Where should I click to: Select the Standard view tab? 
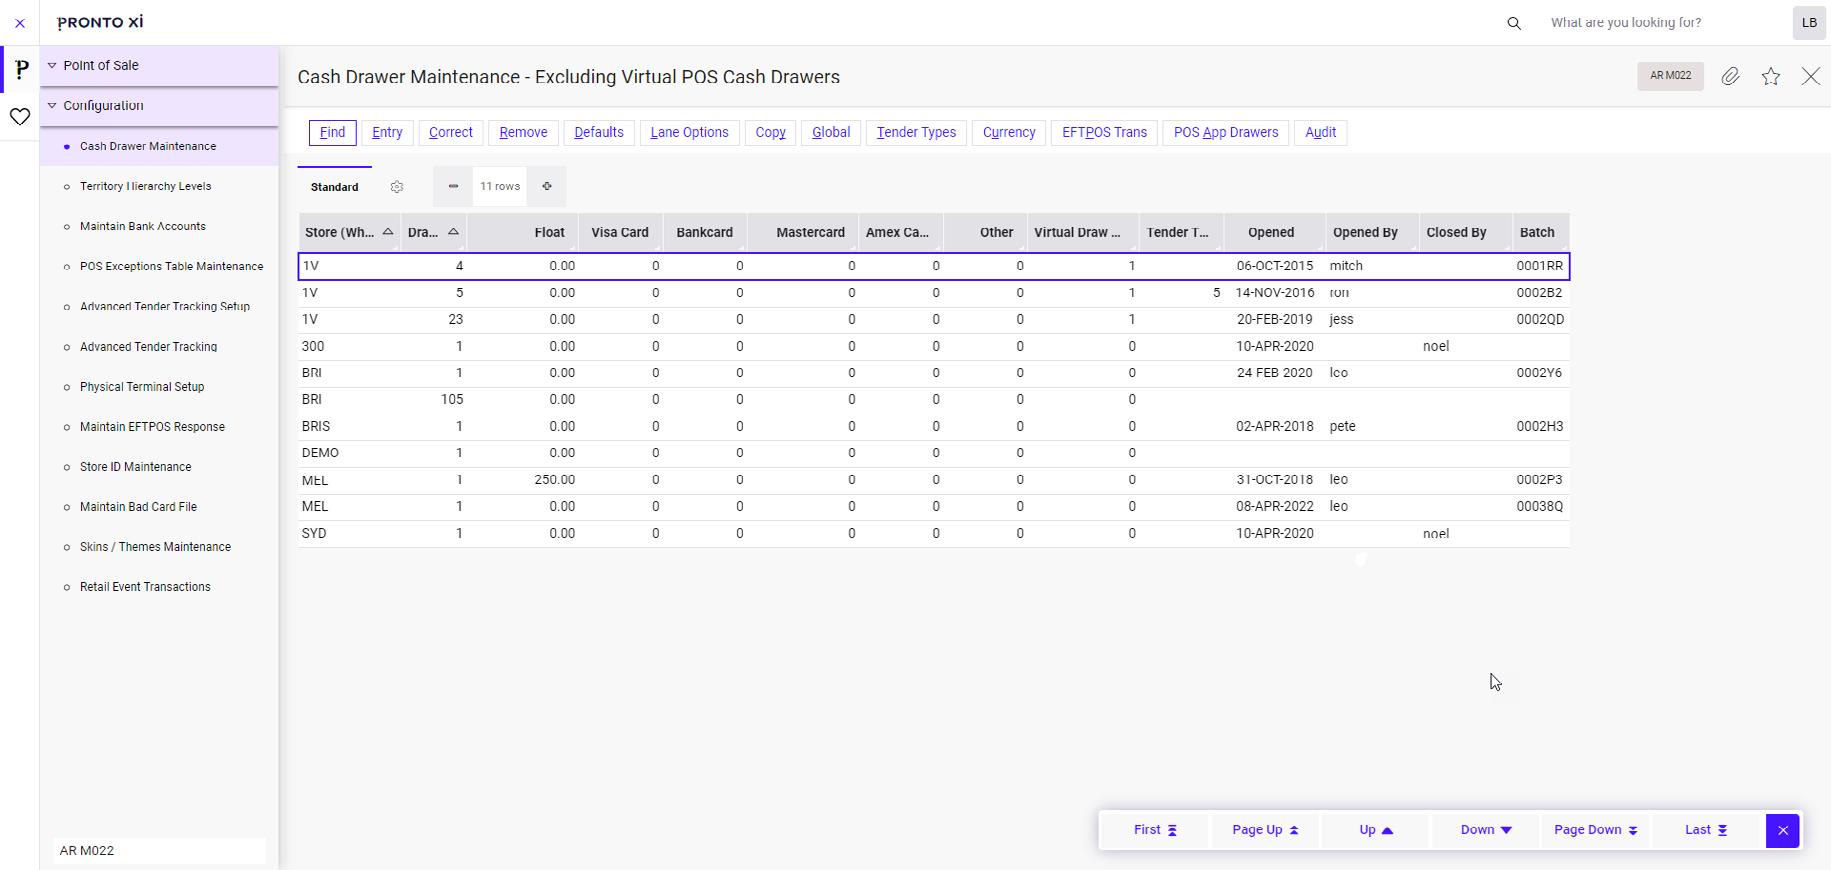pyautogui.click(x=334, y=187)
